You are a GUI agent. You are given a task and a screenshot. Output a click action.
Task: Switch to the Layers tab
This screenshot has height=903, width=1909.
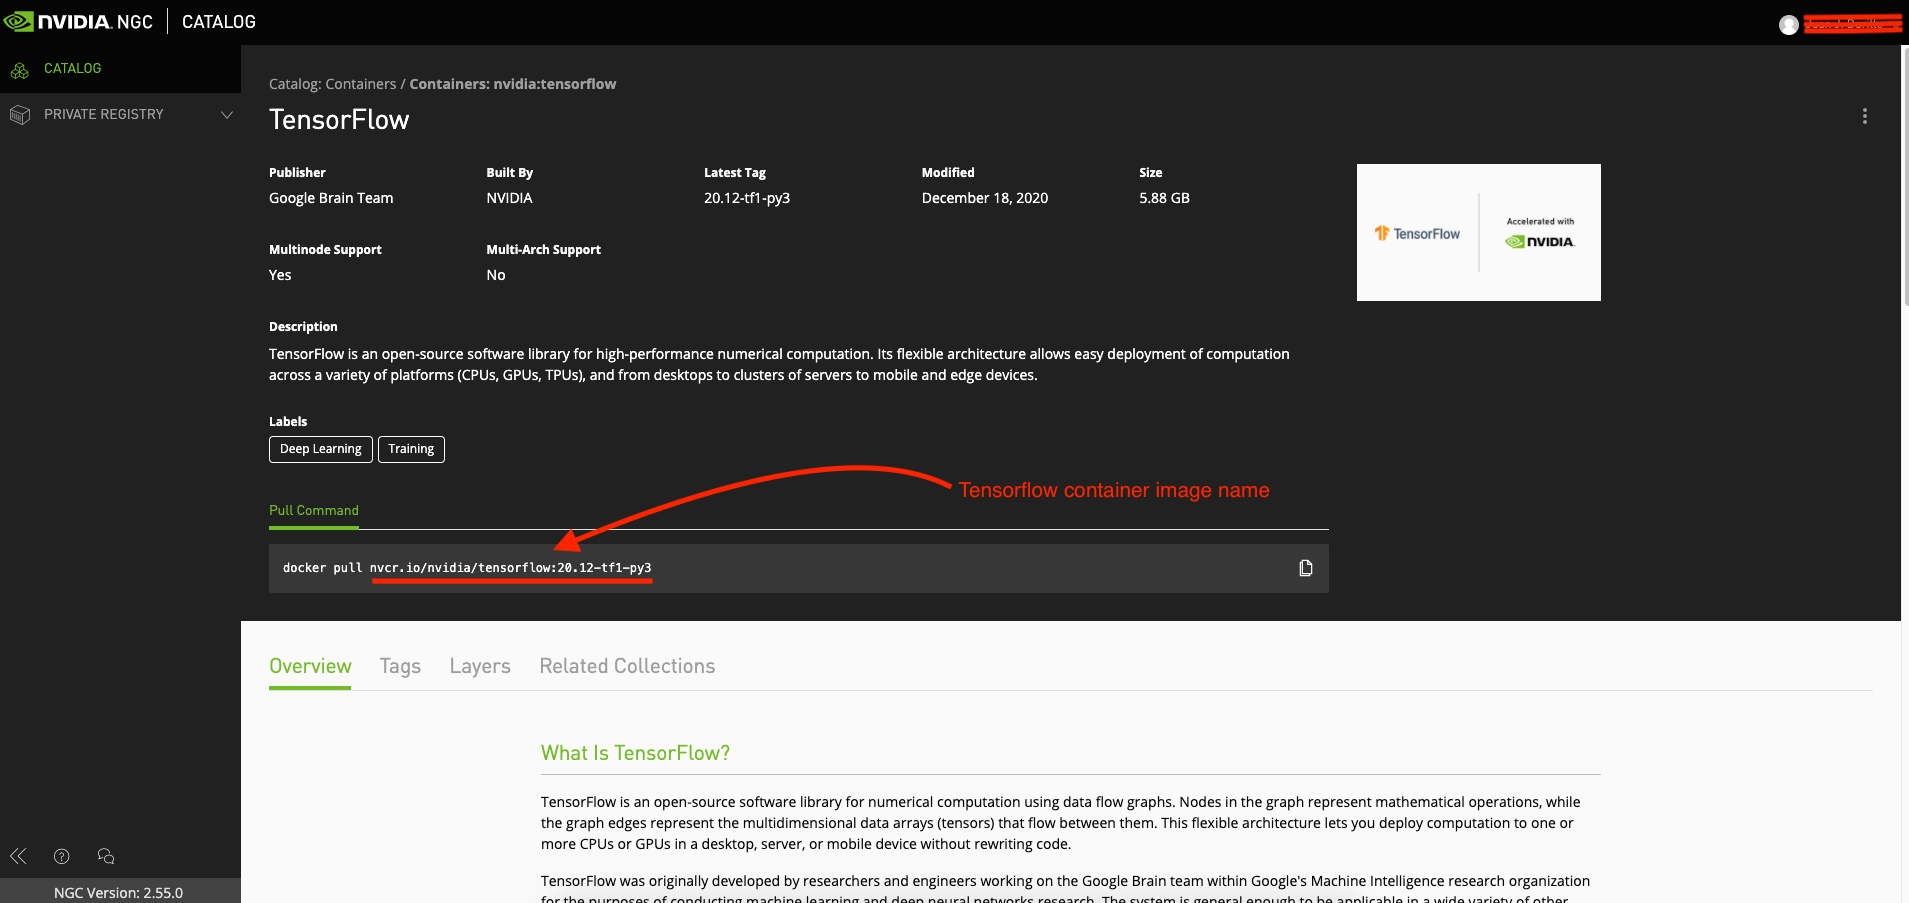point(480,666)
